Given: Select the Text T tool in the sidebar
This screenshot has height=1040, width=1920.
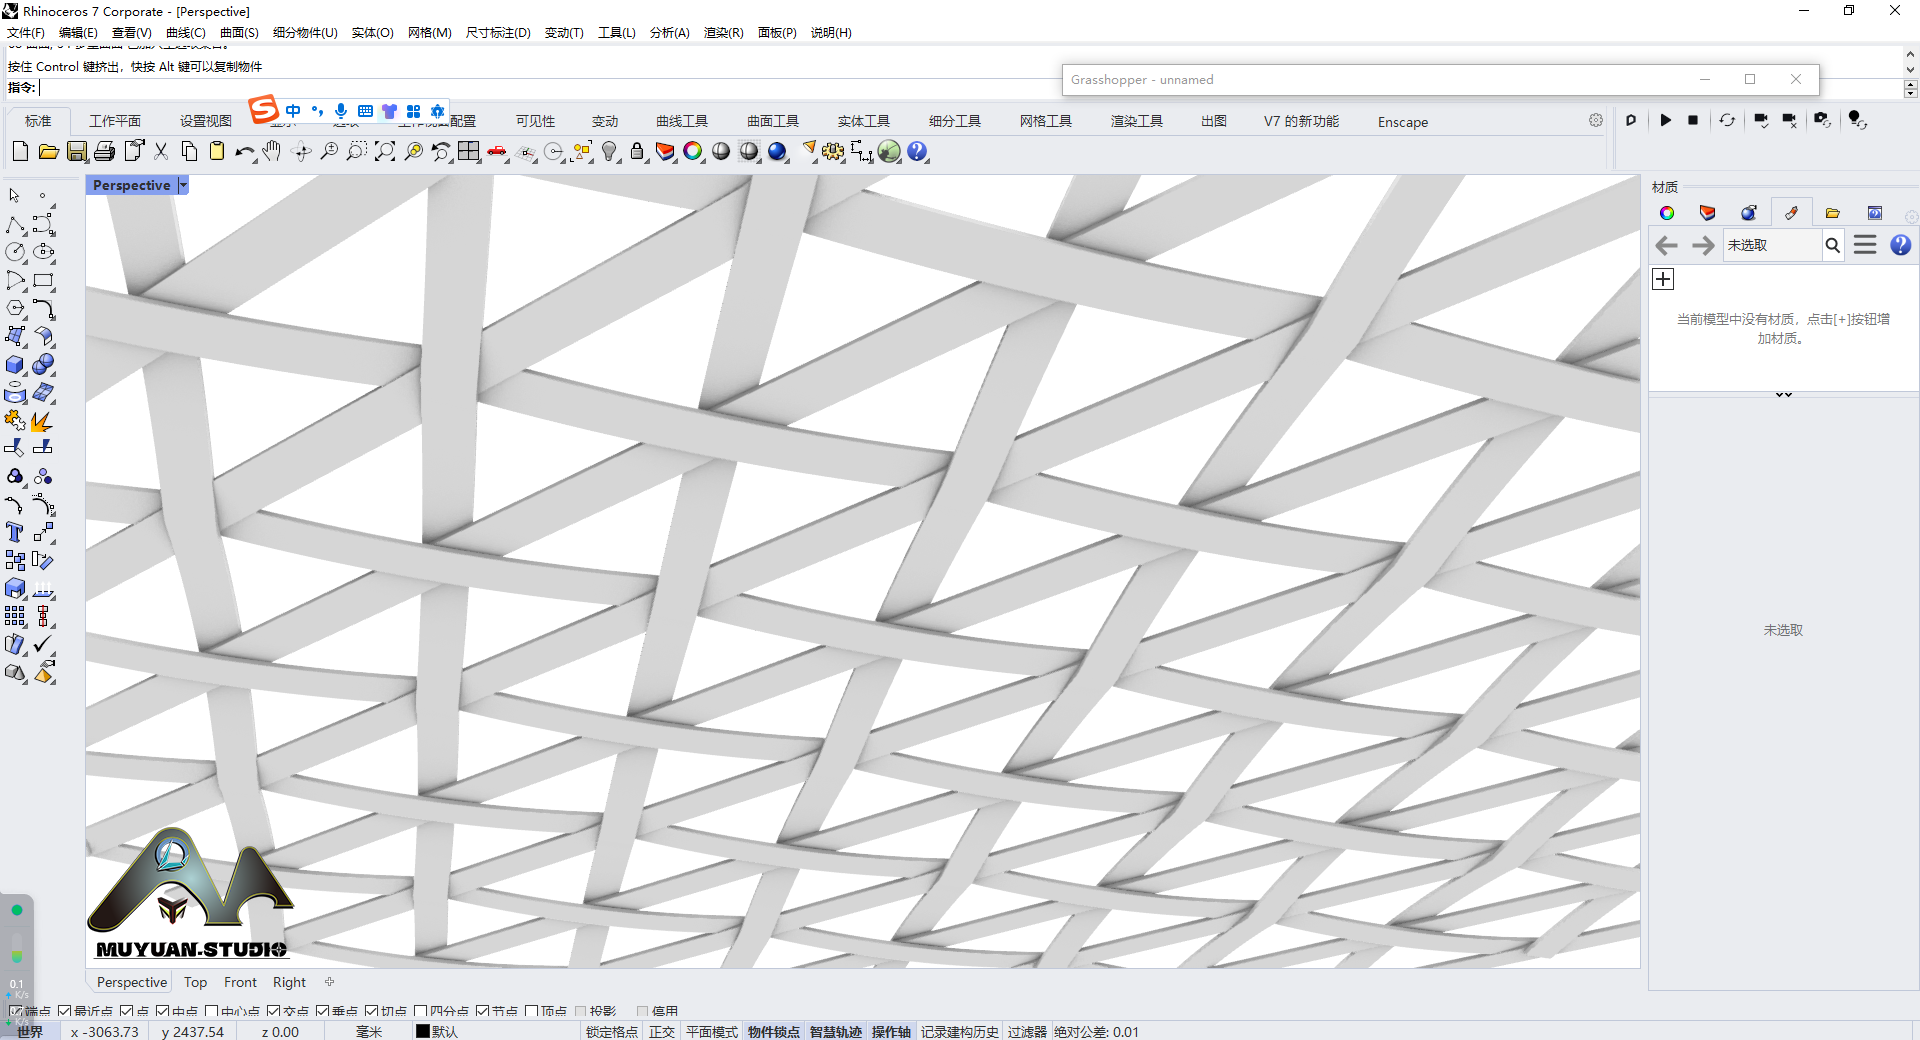Looking at the screenshot, I should pos(15,533).
